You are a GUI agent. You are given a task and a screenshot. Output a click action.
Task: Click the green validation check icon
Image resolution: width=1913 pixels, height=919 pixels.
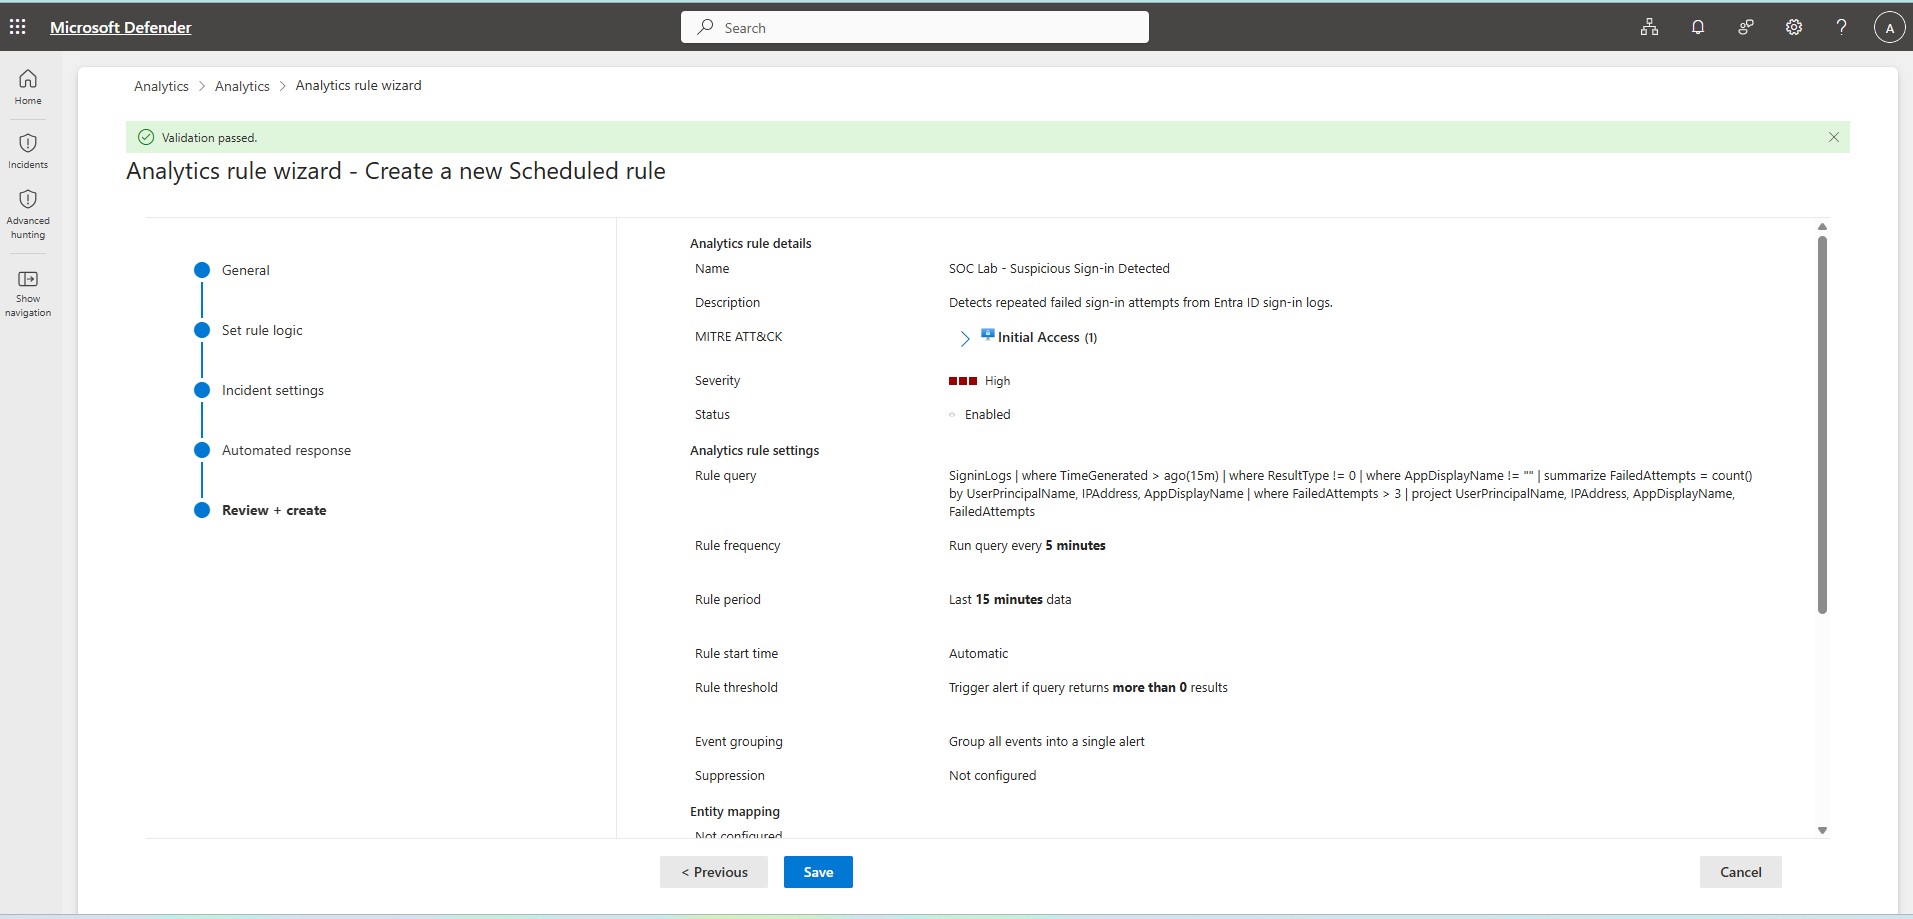[x=146, y=137]
